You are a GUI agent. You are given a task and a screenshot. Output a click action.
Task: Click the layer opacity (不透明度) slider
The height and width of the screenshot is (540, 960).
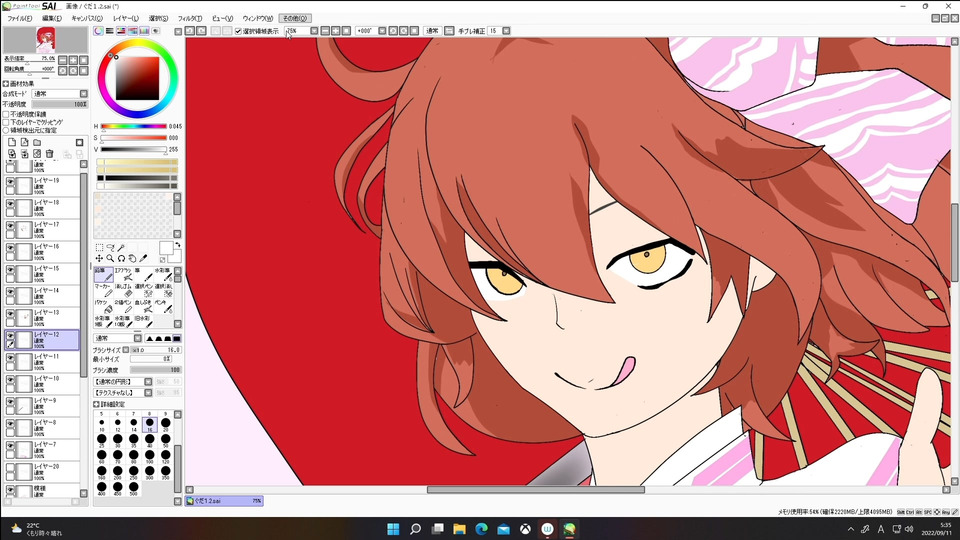tap(60, 105)
